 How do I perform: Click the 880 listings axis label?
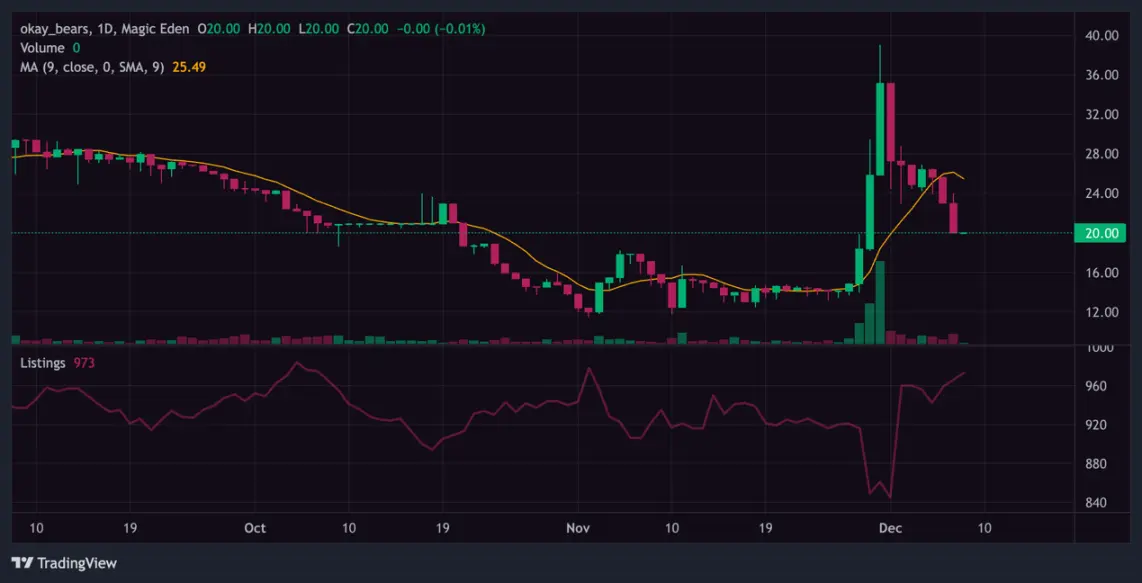click(1098, 464)
